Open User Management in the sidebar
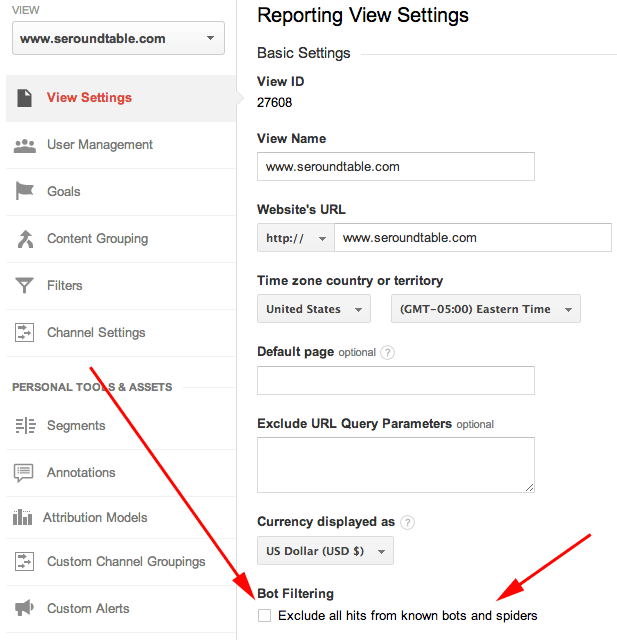 pyautogui.click(x=121, y=145)
